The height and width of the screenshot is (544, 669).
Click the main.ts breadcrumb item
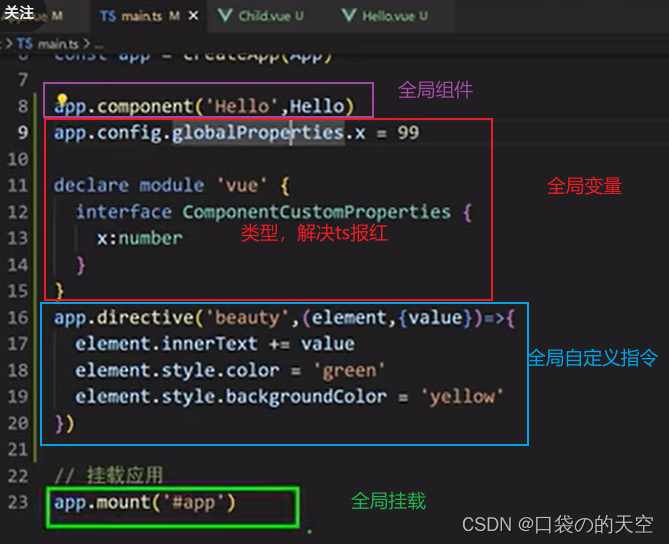(58, 44)
